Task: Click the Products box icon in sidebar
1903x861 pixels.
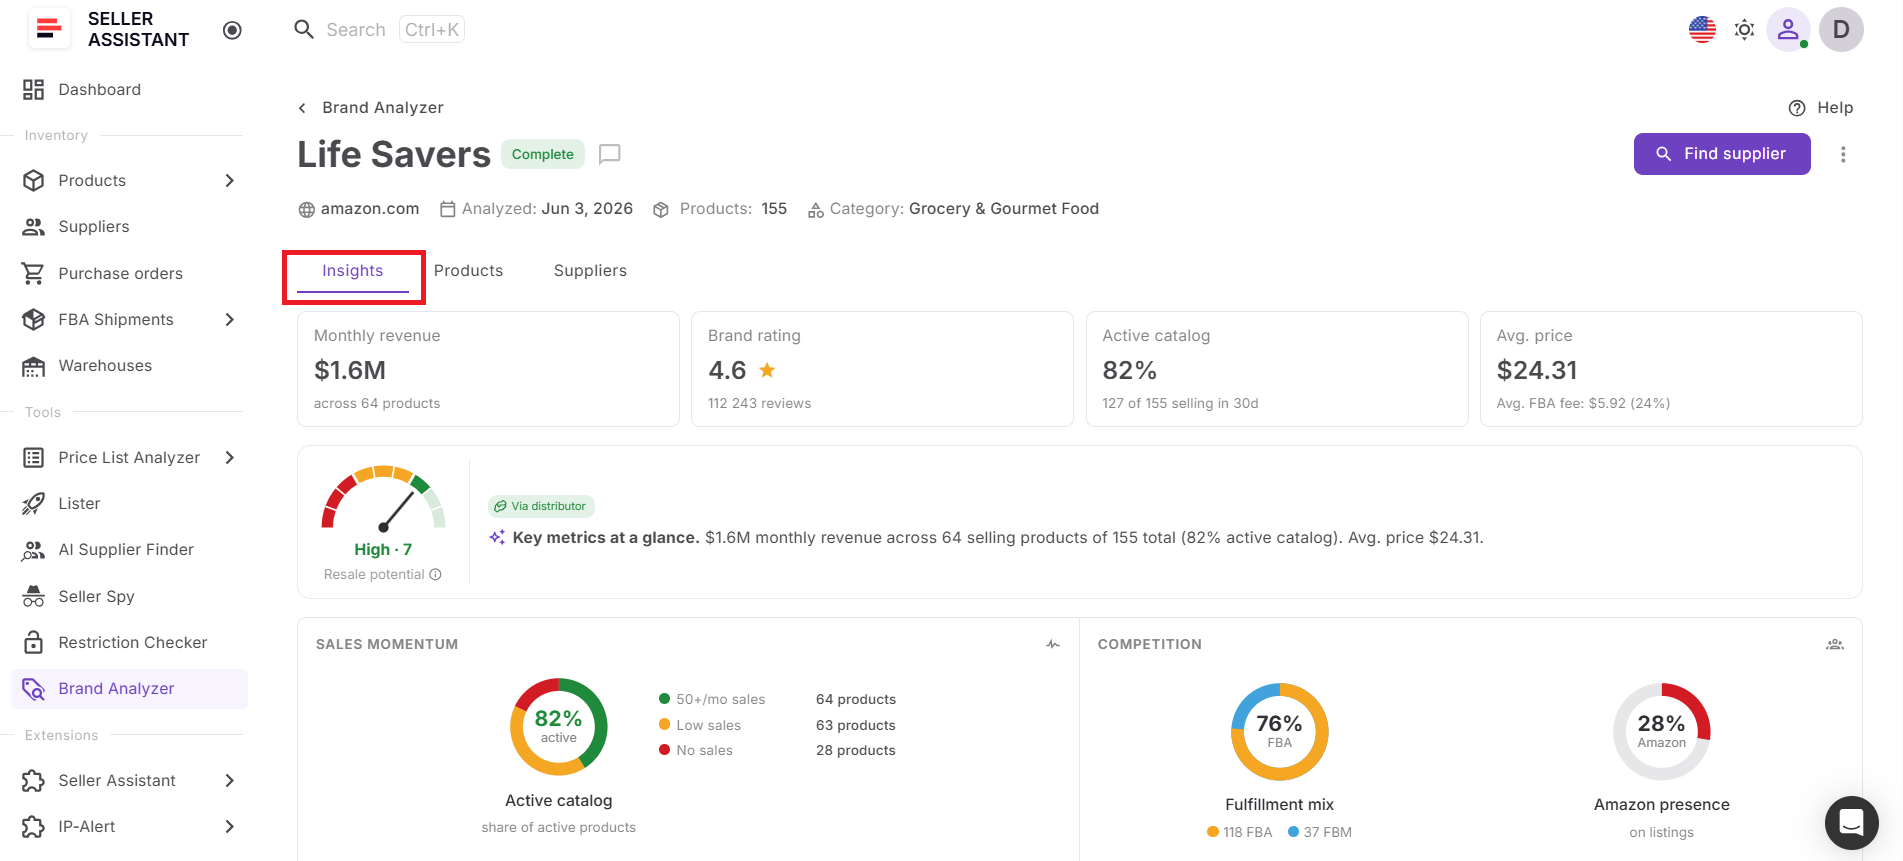Action: [34, 181]
